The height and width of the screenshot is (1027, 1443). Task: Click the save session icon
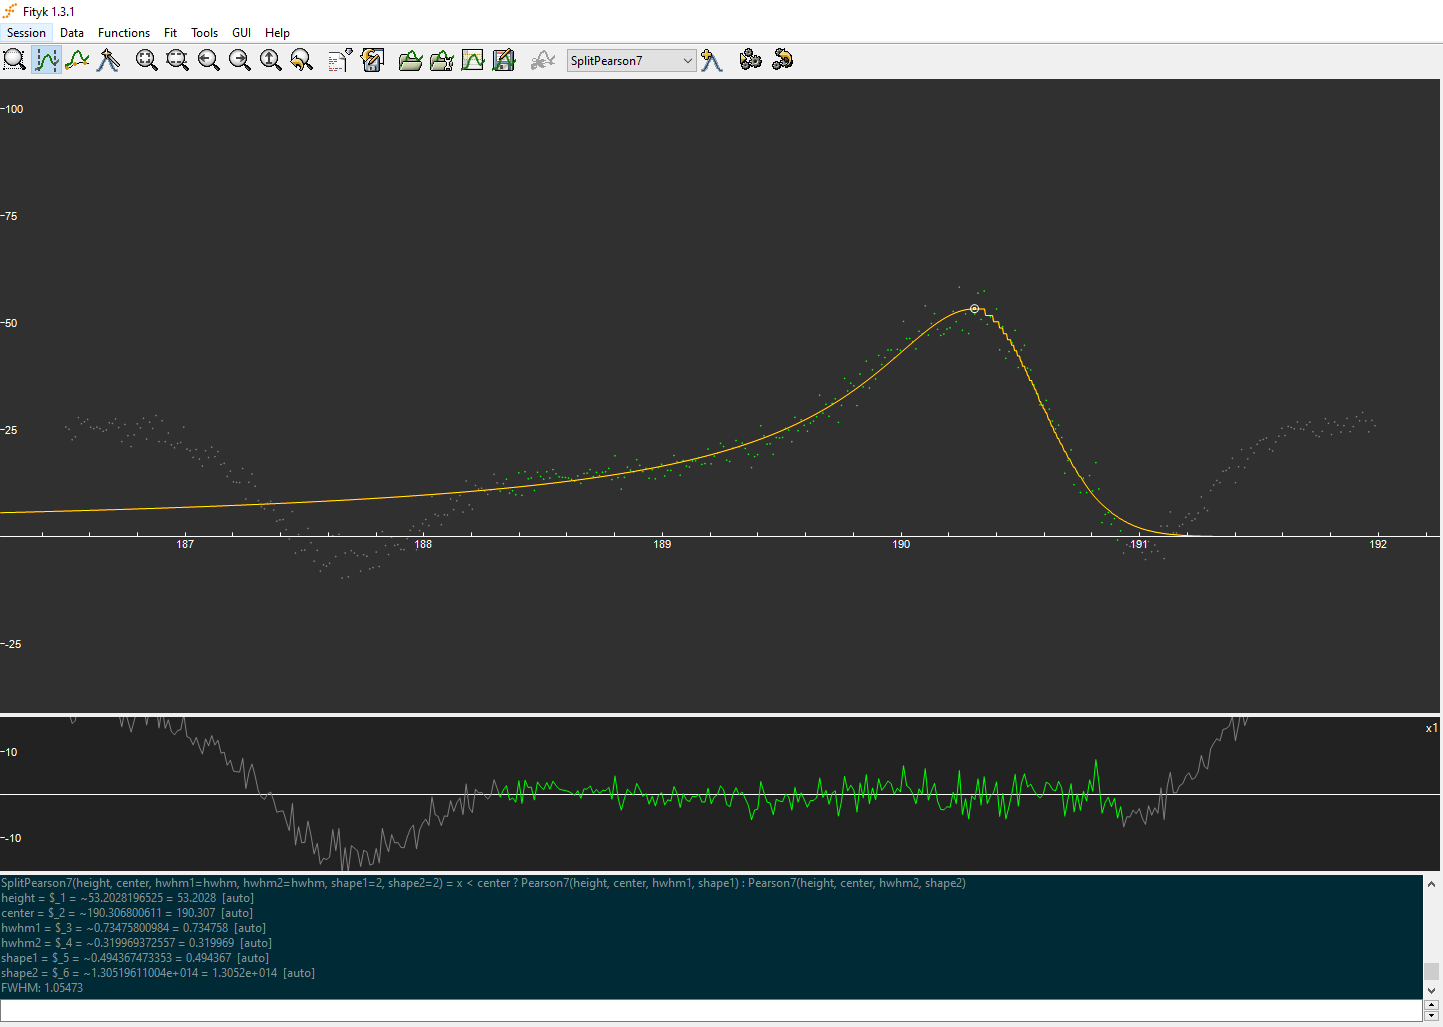373,61
